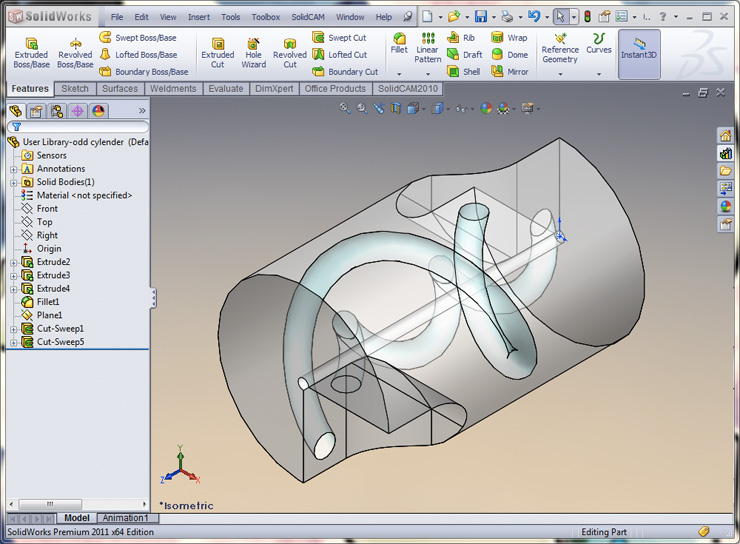The width and height of the screenshot is (740, 544).
Task: Select the Linear Pattern tool
Action: (428, 48)
